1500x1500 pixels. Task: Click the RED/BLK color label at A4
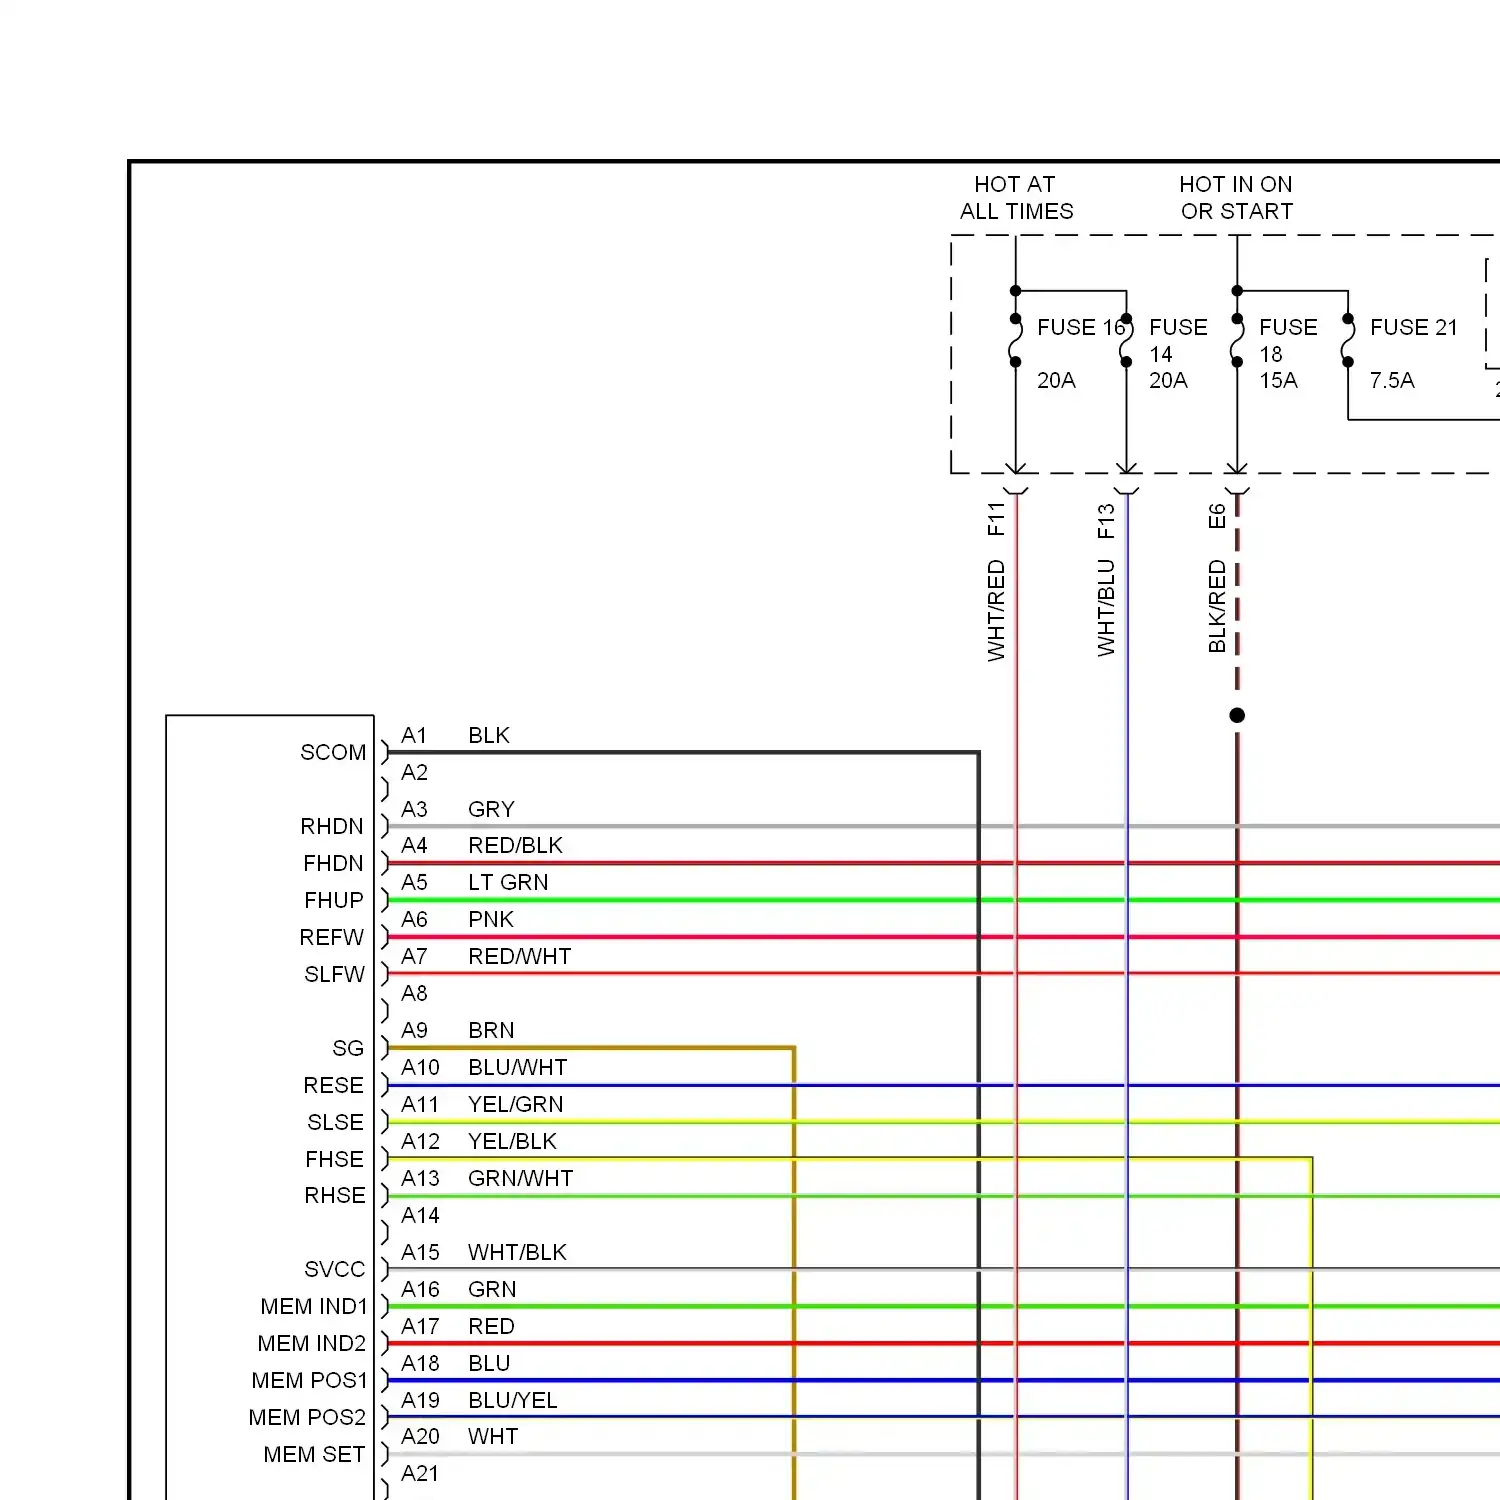pyautogui.click(x=515, y=845)
